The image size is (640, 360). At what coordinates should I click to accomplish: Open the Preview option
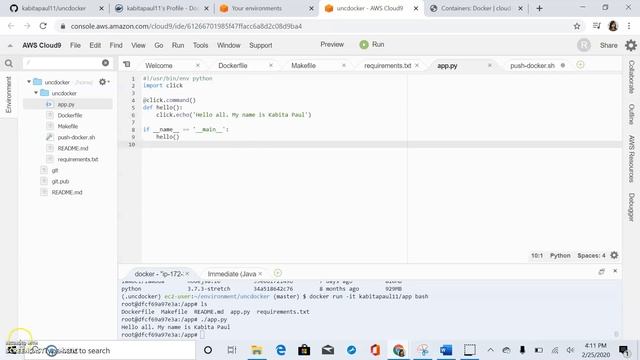click(332, 44)
